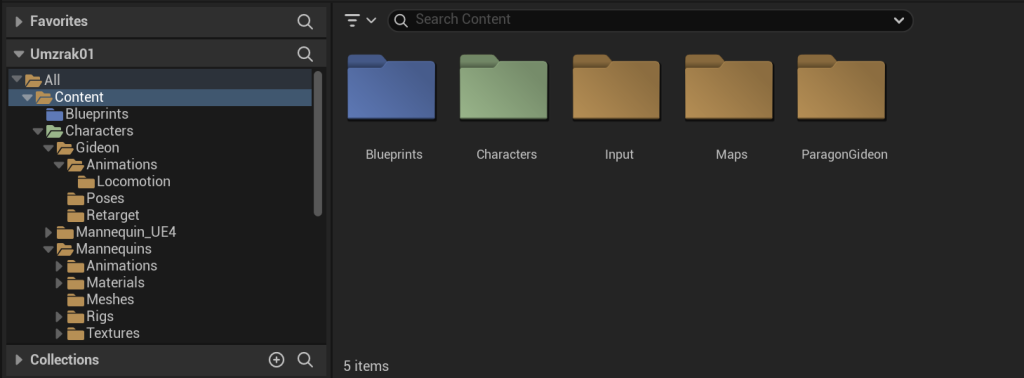Click the search icon in Favorites header
The image size is (1024, 378).
(305, 22)
